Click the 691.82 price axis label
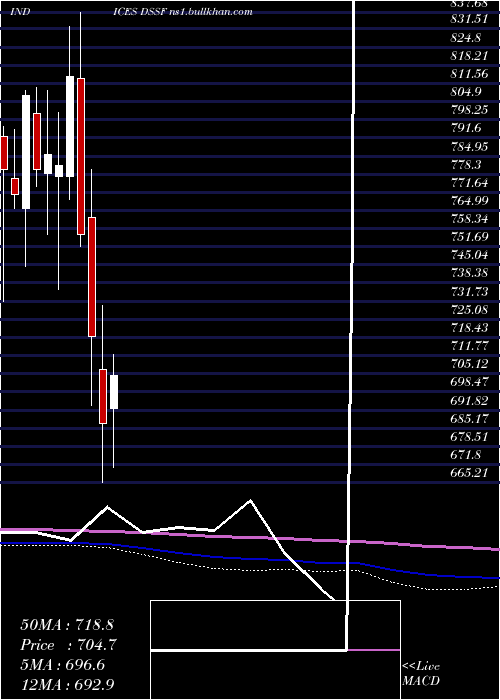Image resolution: width=500 pixels, height=700 pixels. tap(470, 400)
